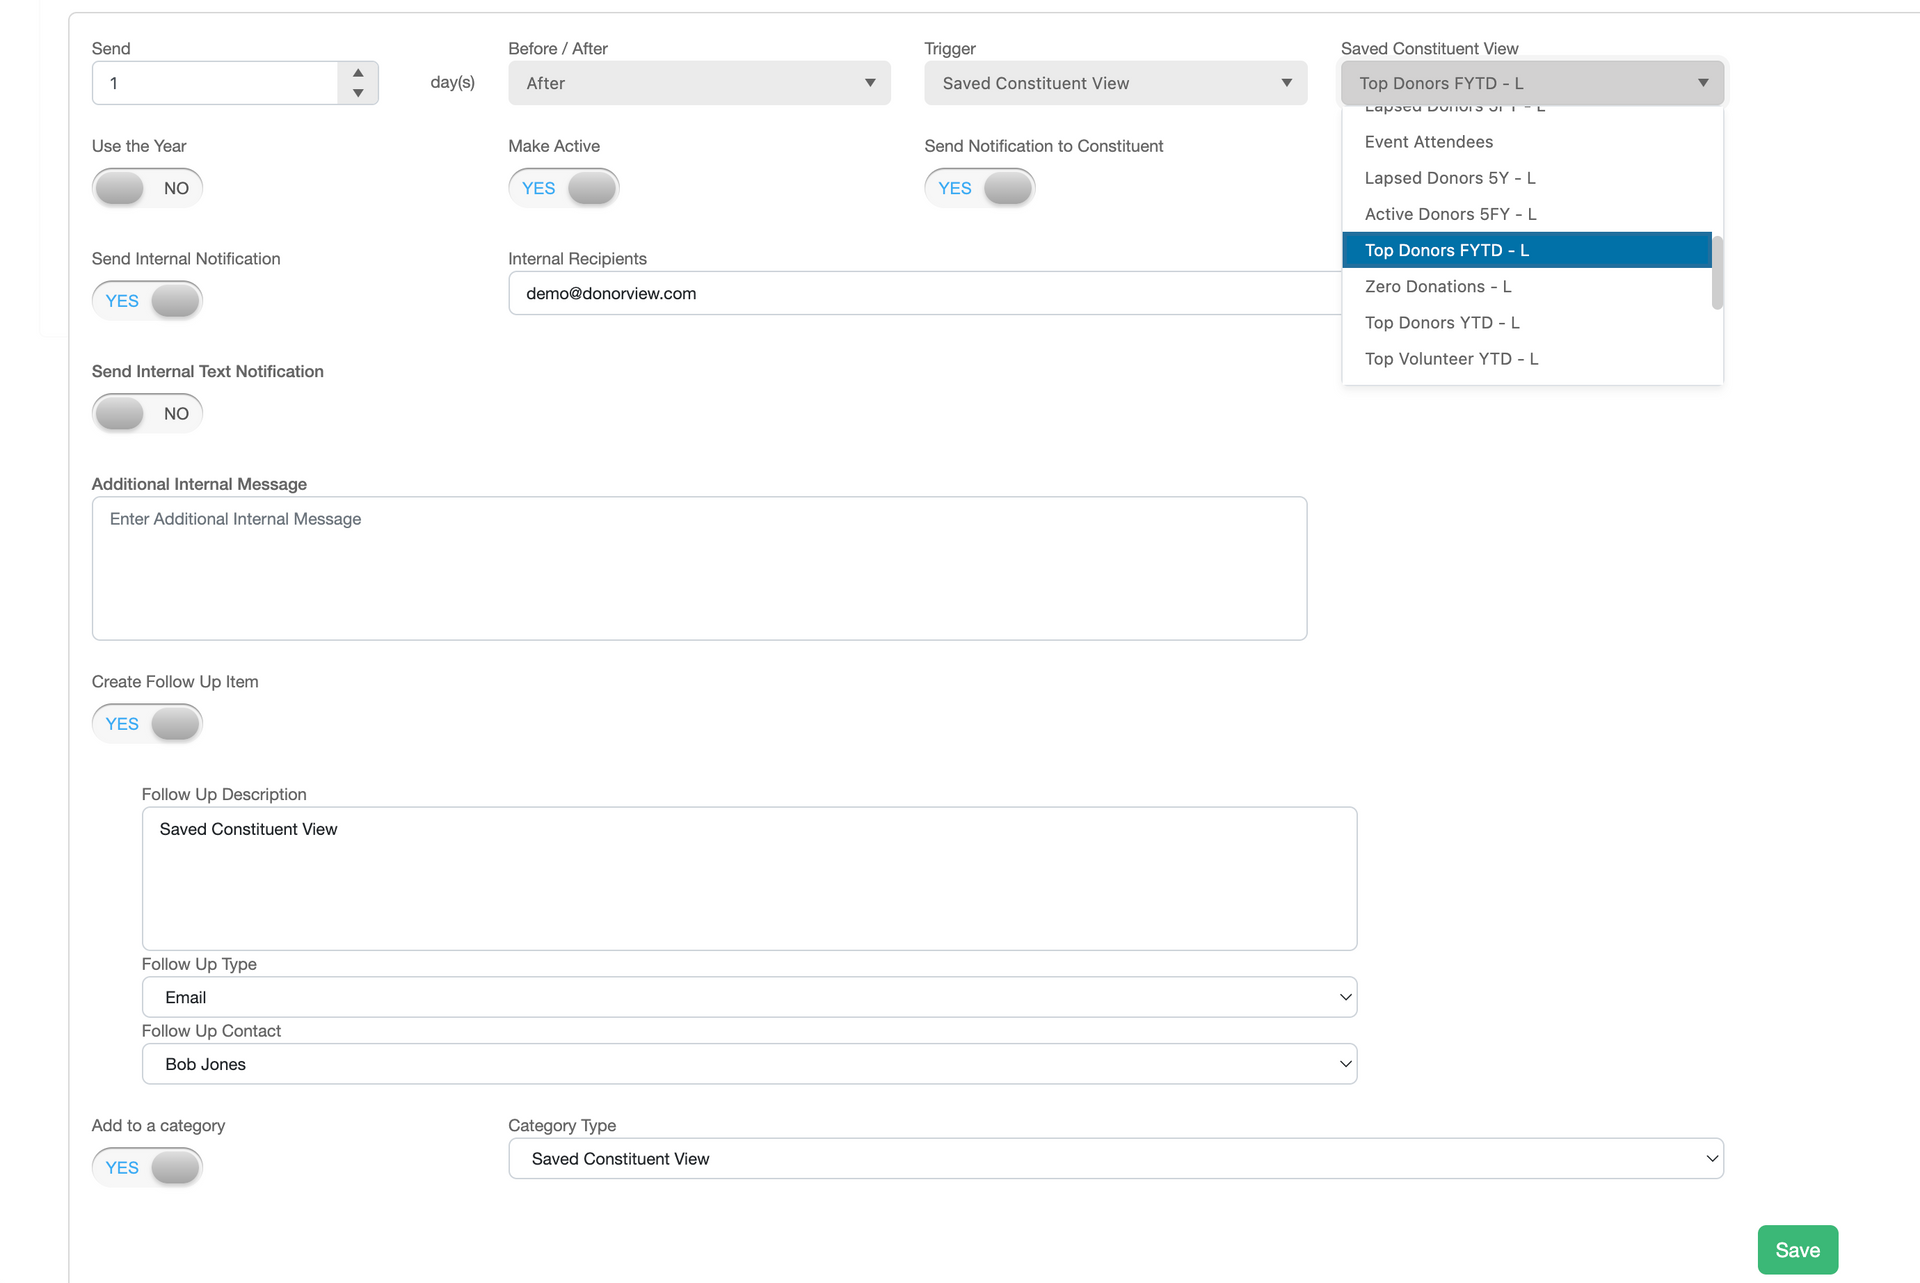
Task: Select Zero Donations - L option
Action: point(1437,287)
